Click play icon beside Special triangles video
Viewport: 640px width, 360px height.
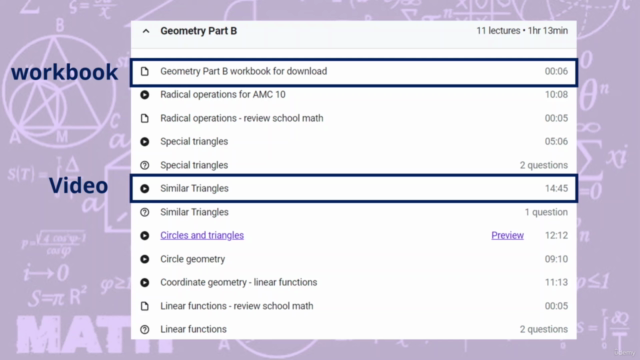(x=144, y=142)
